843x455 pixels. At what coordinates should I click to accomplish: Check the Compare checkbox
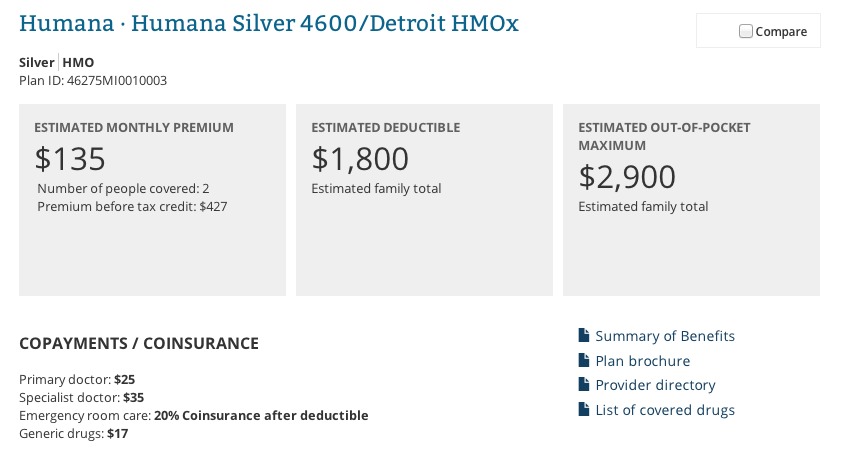tap(745, 31)
